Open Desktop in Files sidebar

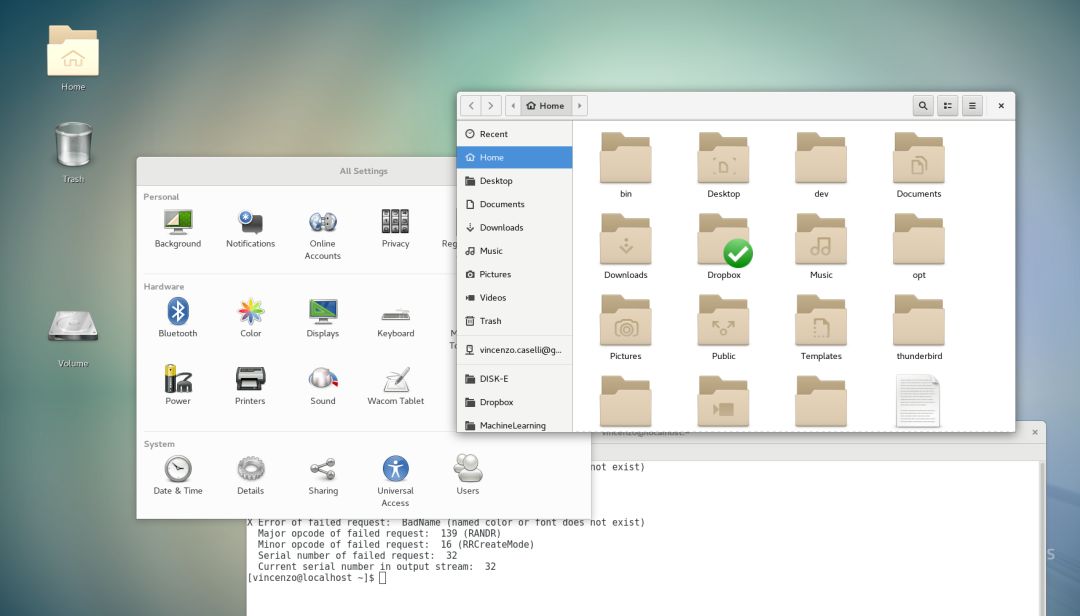point(515,181)
